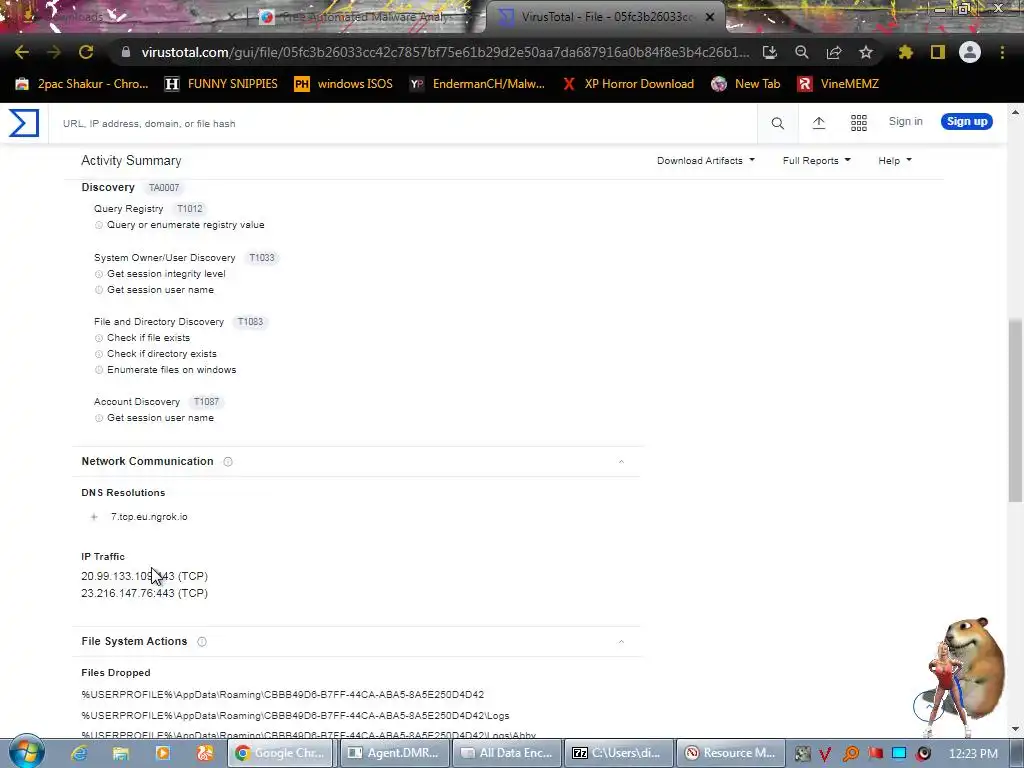Open the 2pac Shakur bookmark
The width and height of the screenshot is (1024, 768).
click(x=82, y=84)
